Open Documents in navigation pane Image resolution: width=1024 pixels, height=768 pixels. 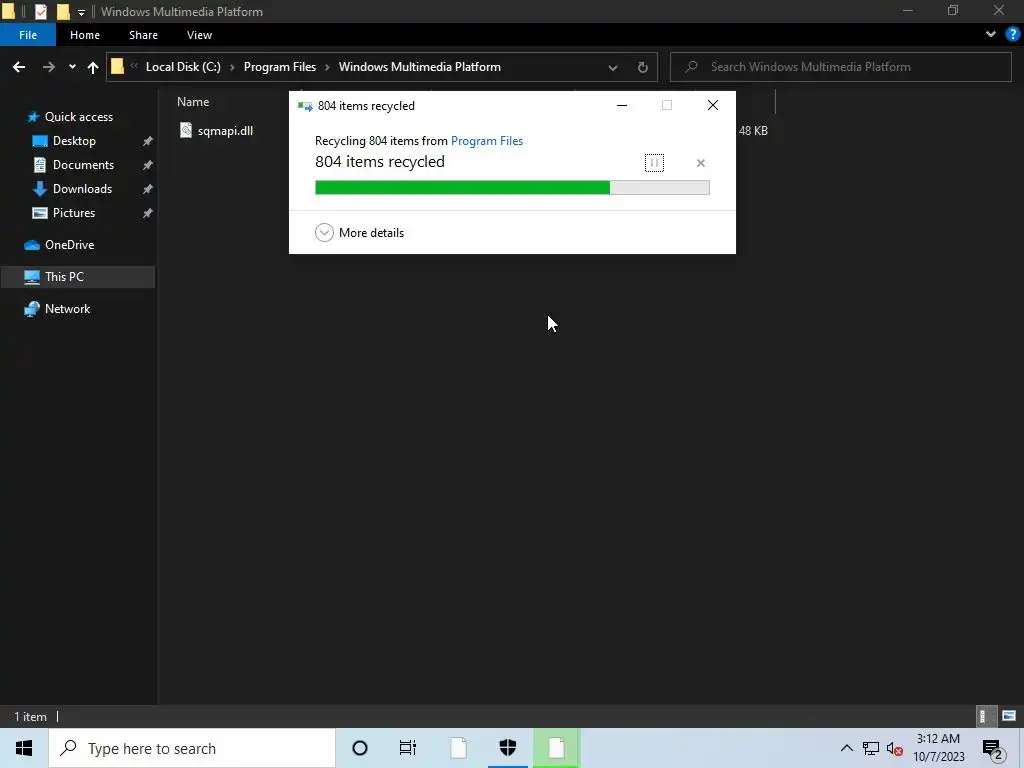tap(83, 165)
